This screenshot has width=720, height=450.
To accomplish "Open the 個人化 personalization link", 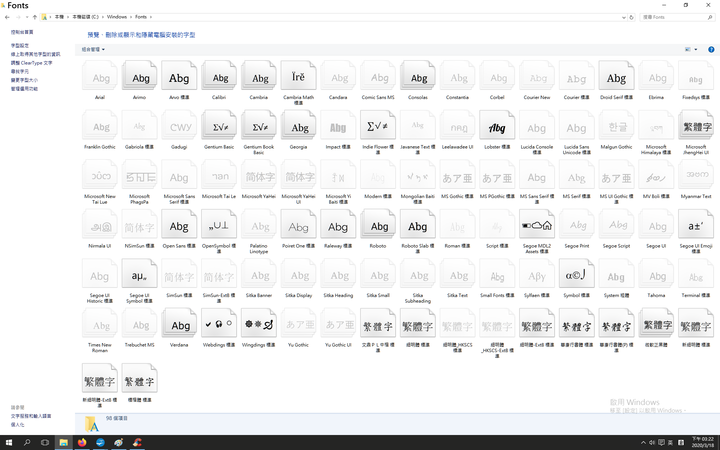I will 17,425.
